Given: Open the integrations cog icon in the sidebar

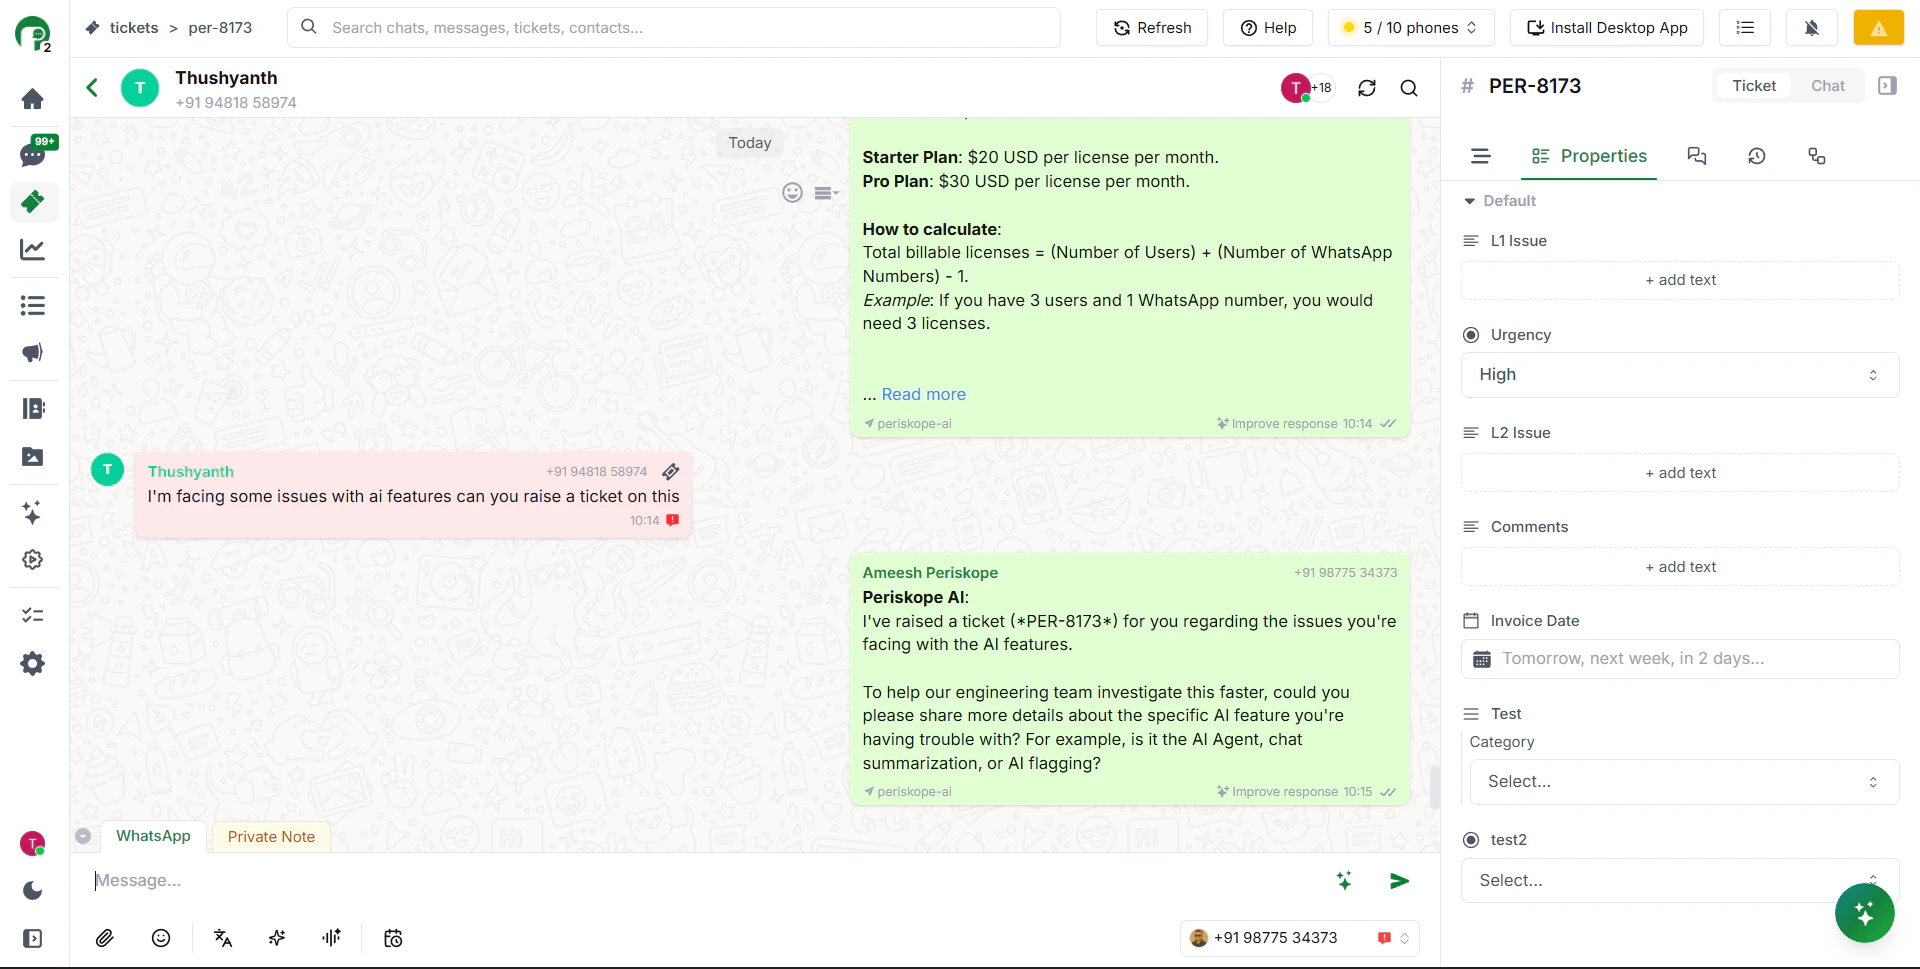Looking at the screenshot, I should point(32,559).
